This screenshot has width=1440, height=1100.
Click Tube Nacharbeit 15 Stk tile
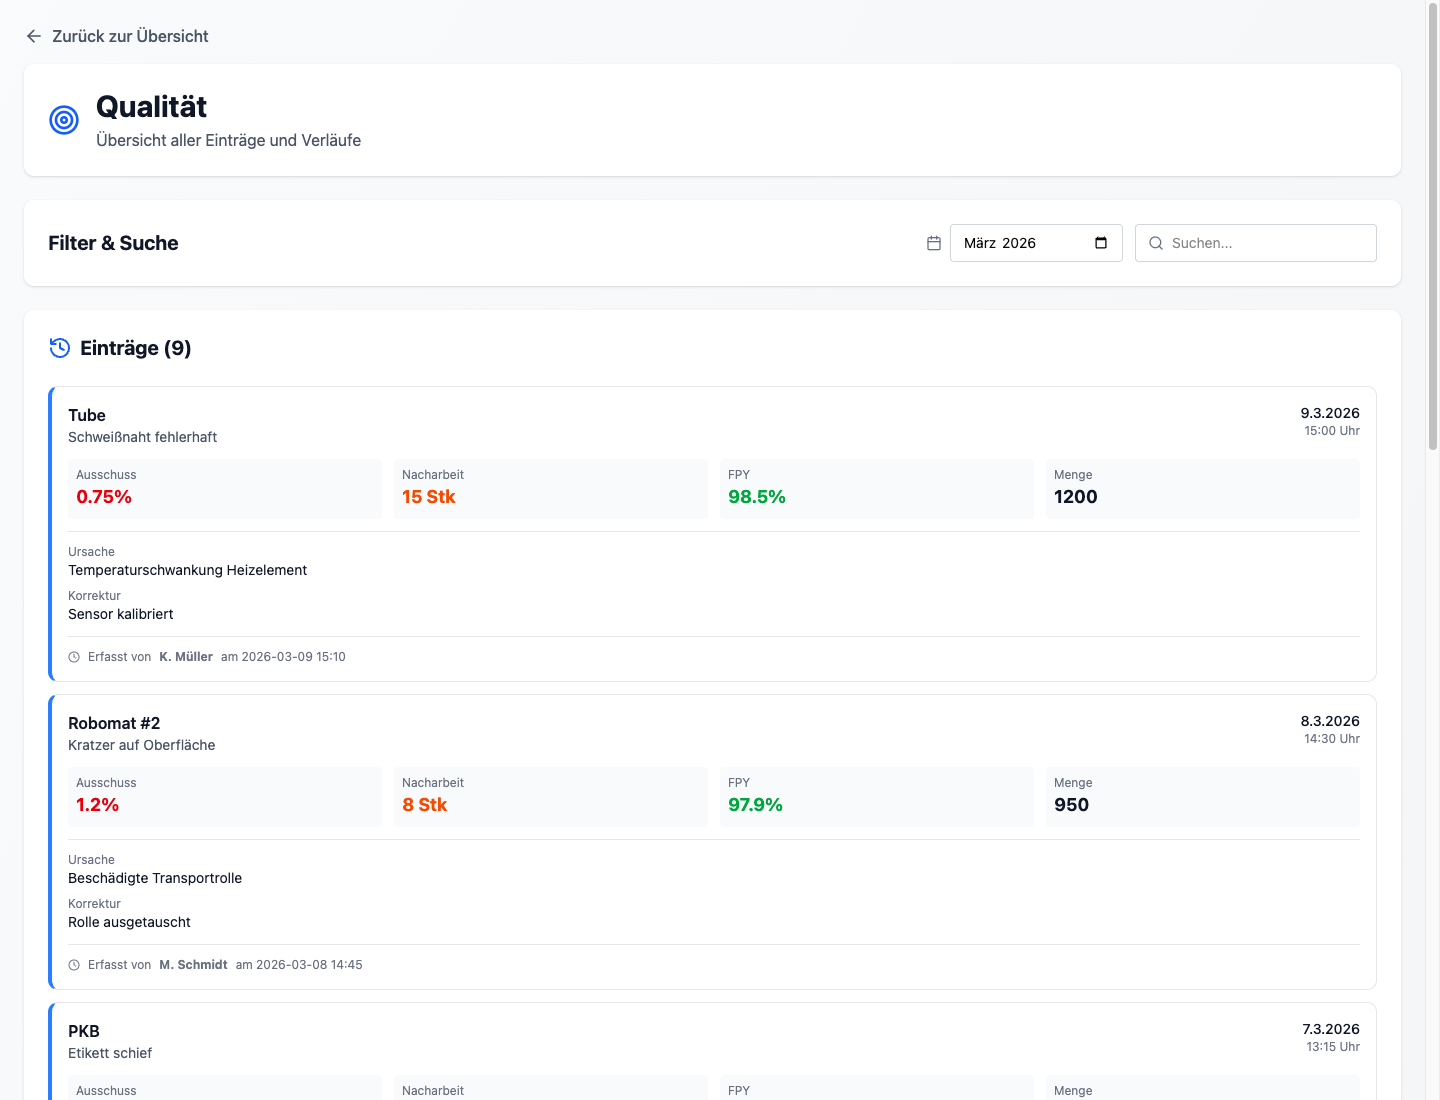click(550, 488)
